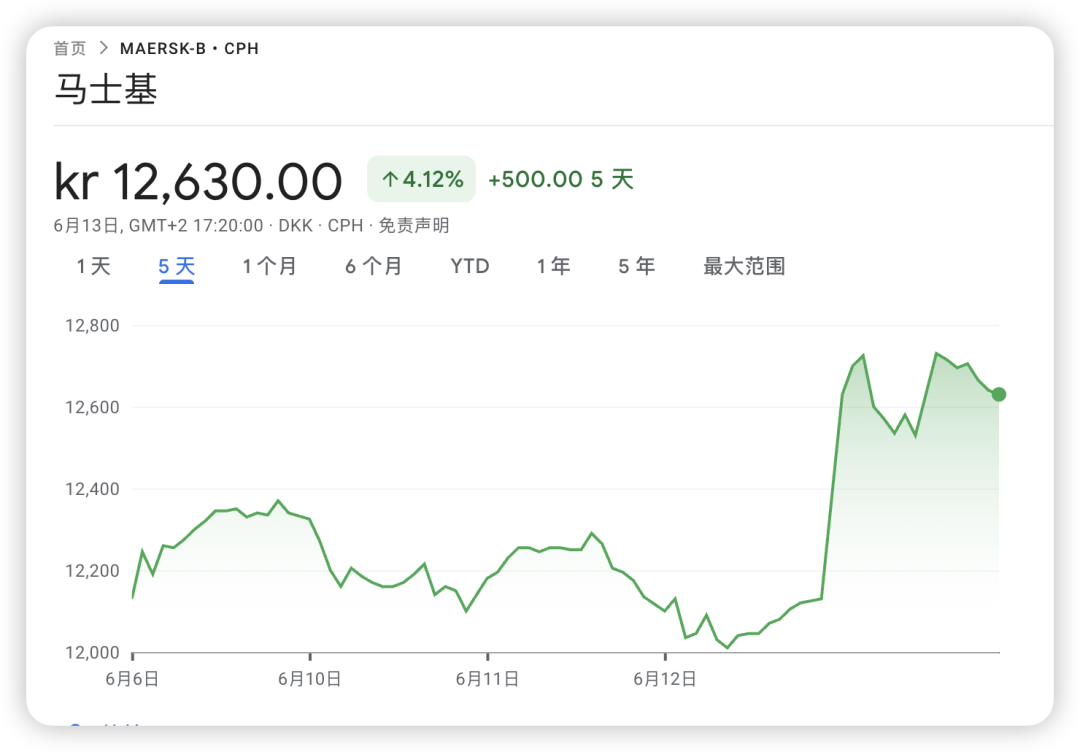Viewport: 1080px width, 752px height.
Task: Click the MAERSK-B · CPH ticker text
Action: pyautogui.click(x=189, y=49)
